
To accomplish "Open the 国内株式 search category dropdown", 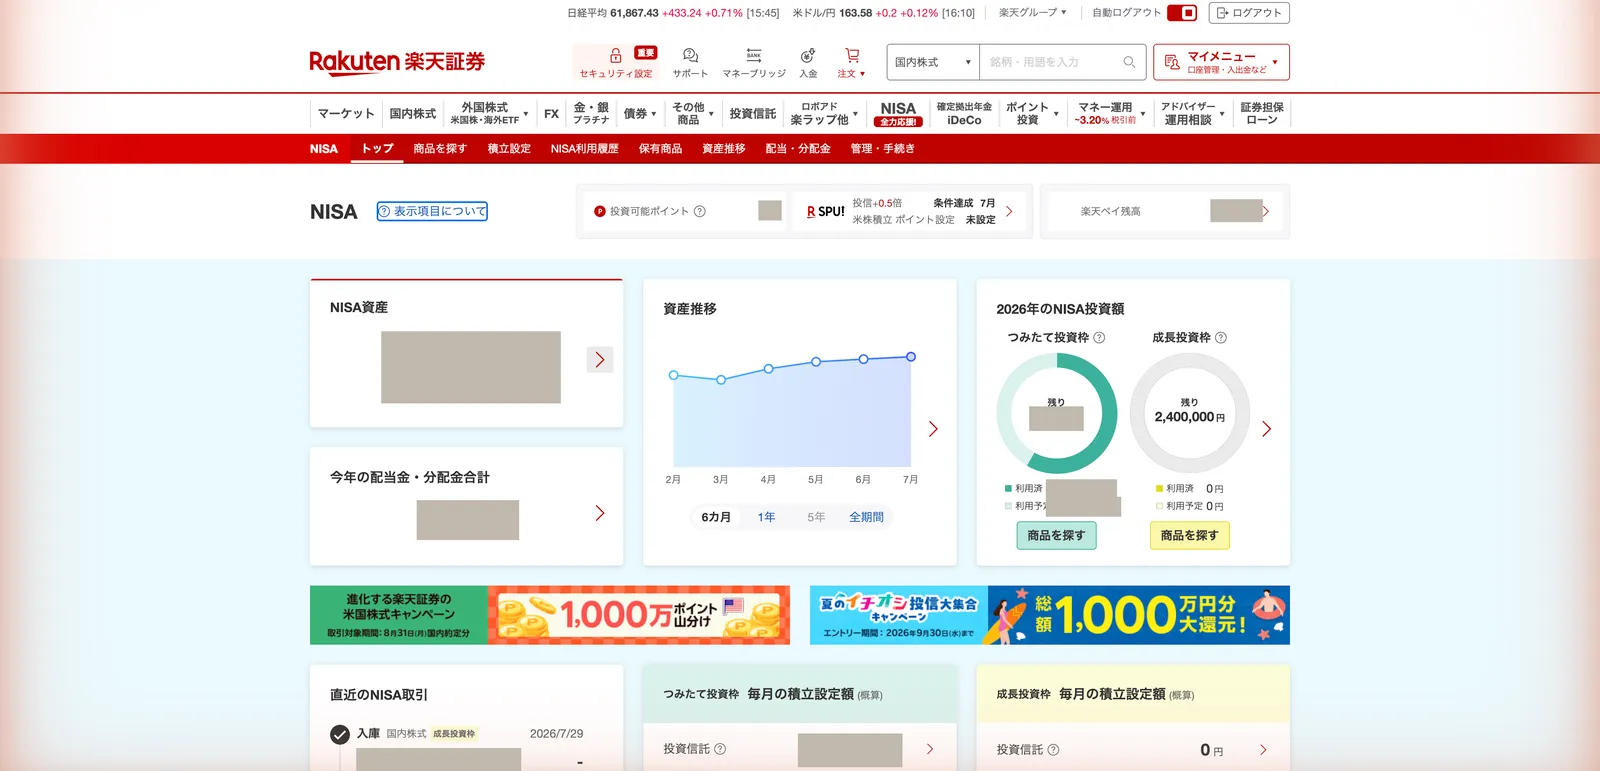I will 933,62.
